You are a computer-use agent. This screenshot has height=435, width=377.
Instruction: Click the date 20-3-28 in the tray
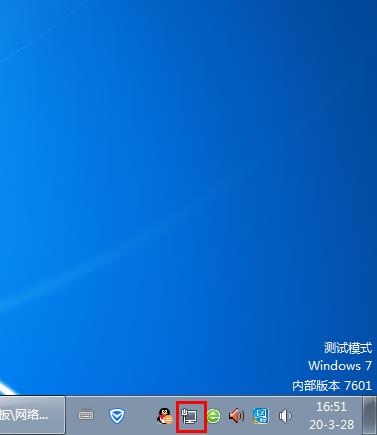(x=331, y=425)
